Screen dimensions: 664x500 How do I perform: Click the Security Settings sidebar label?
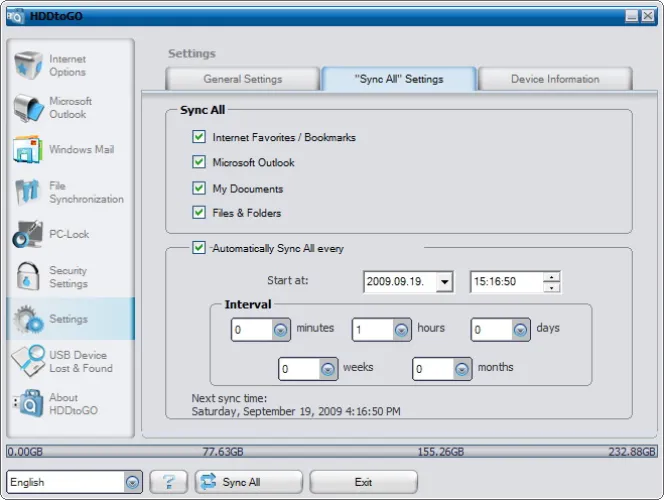point(69,277)
